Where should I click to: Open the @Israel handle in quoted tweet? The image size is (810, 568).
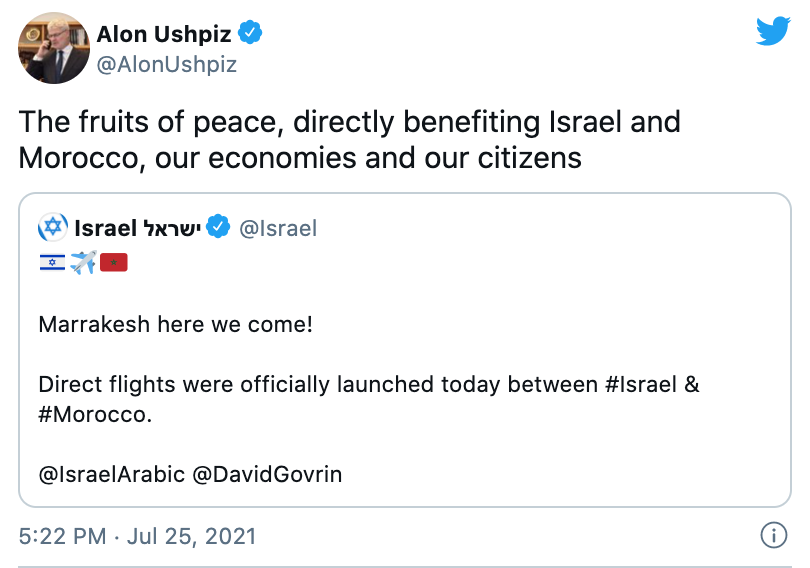pos(279,228)
